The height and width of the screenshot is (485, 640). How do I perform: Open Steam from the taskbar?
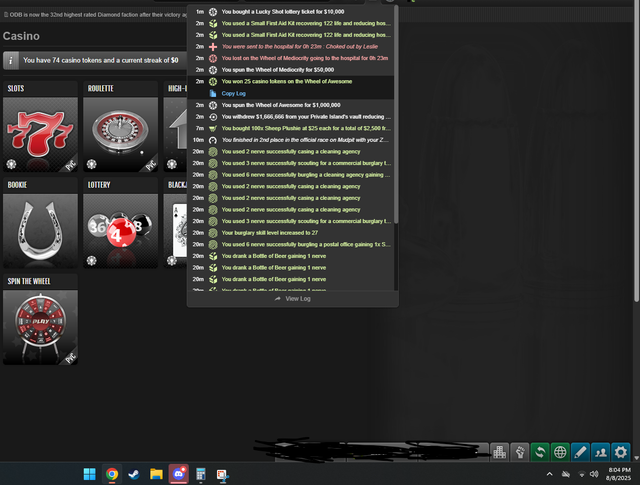click(x=134, y=474)
